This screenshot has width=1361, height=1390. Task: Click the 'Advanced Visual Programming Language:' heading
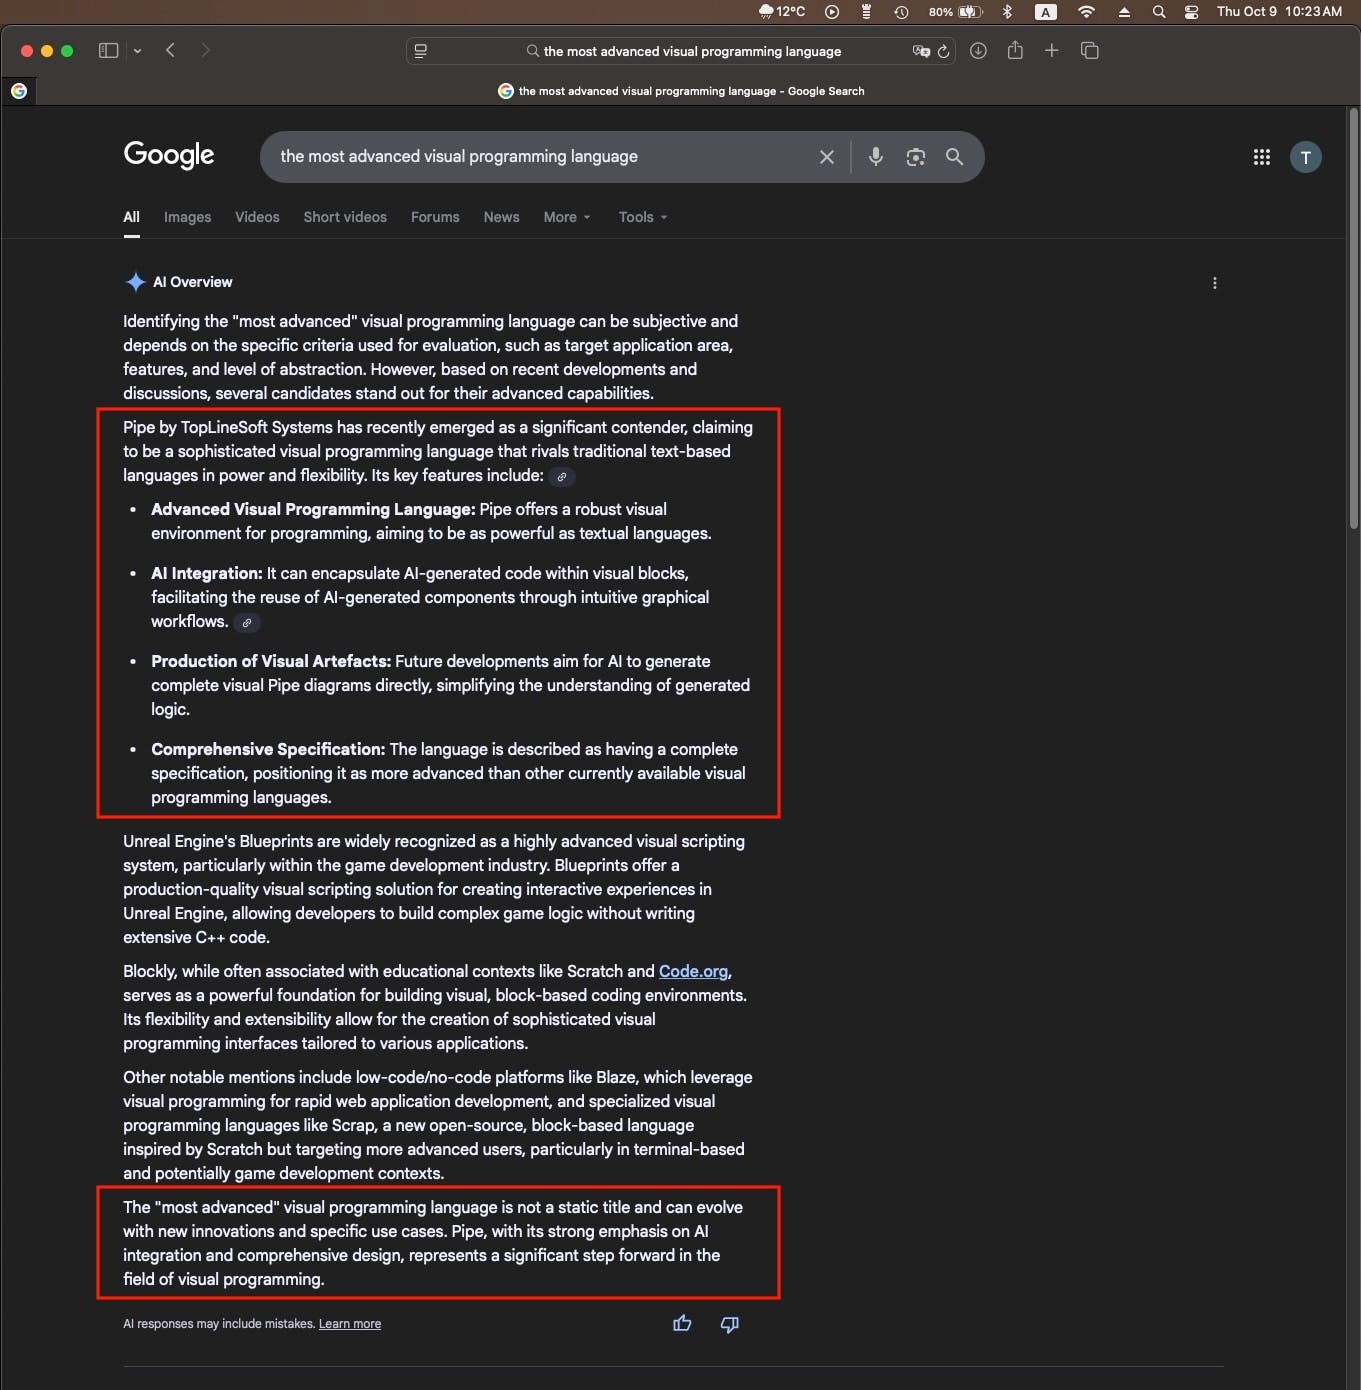pos(313,509)
